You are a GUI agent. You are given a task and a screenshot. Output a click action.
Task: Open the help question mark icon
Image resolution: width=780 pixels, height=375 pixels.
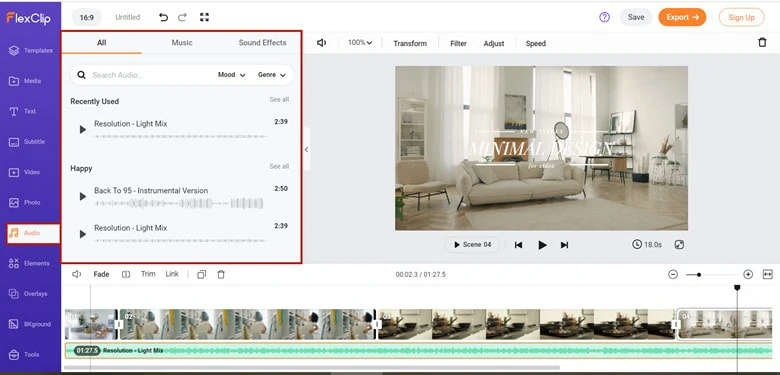pyautogui.click(x=604, y=17)
